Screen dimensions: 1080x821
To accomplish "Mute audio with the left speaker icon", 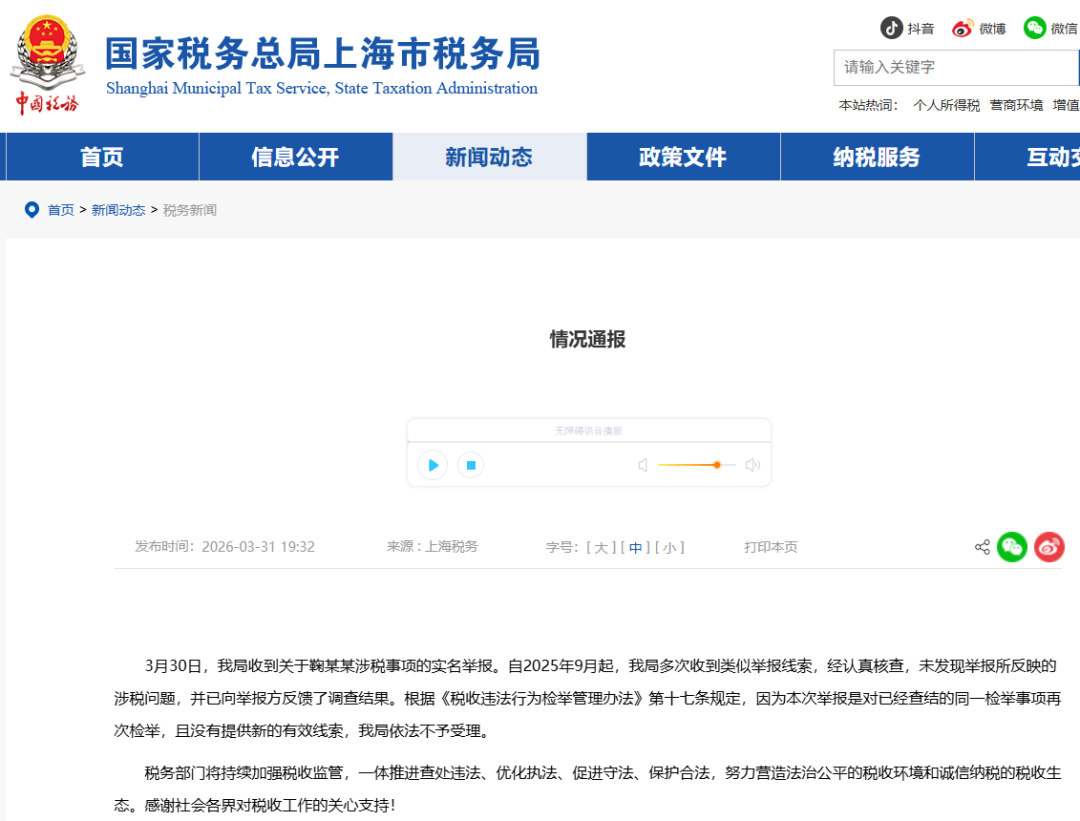I will click(x=643, y=465).
